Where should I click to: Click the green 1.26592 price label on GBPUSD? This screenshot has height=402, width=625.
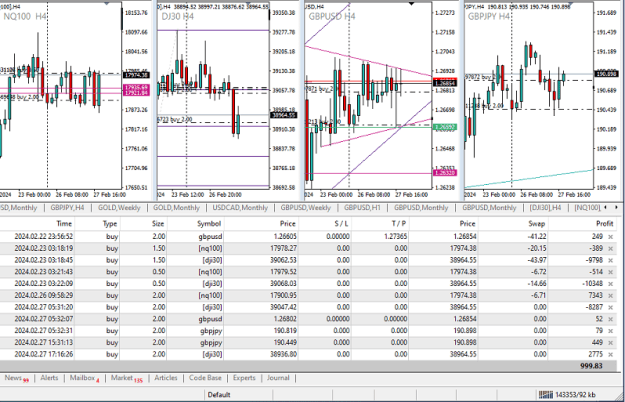point(445,127)
